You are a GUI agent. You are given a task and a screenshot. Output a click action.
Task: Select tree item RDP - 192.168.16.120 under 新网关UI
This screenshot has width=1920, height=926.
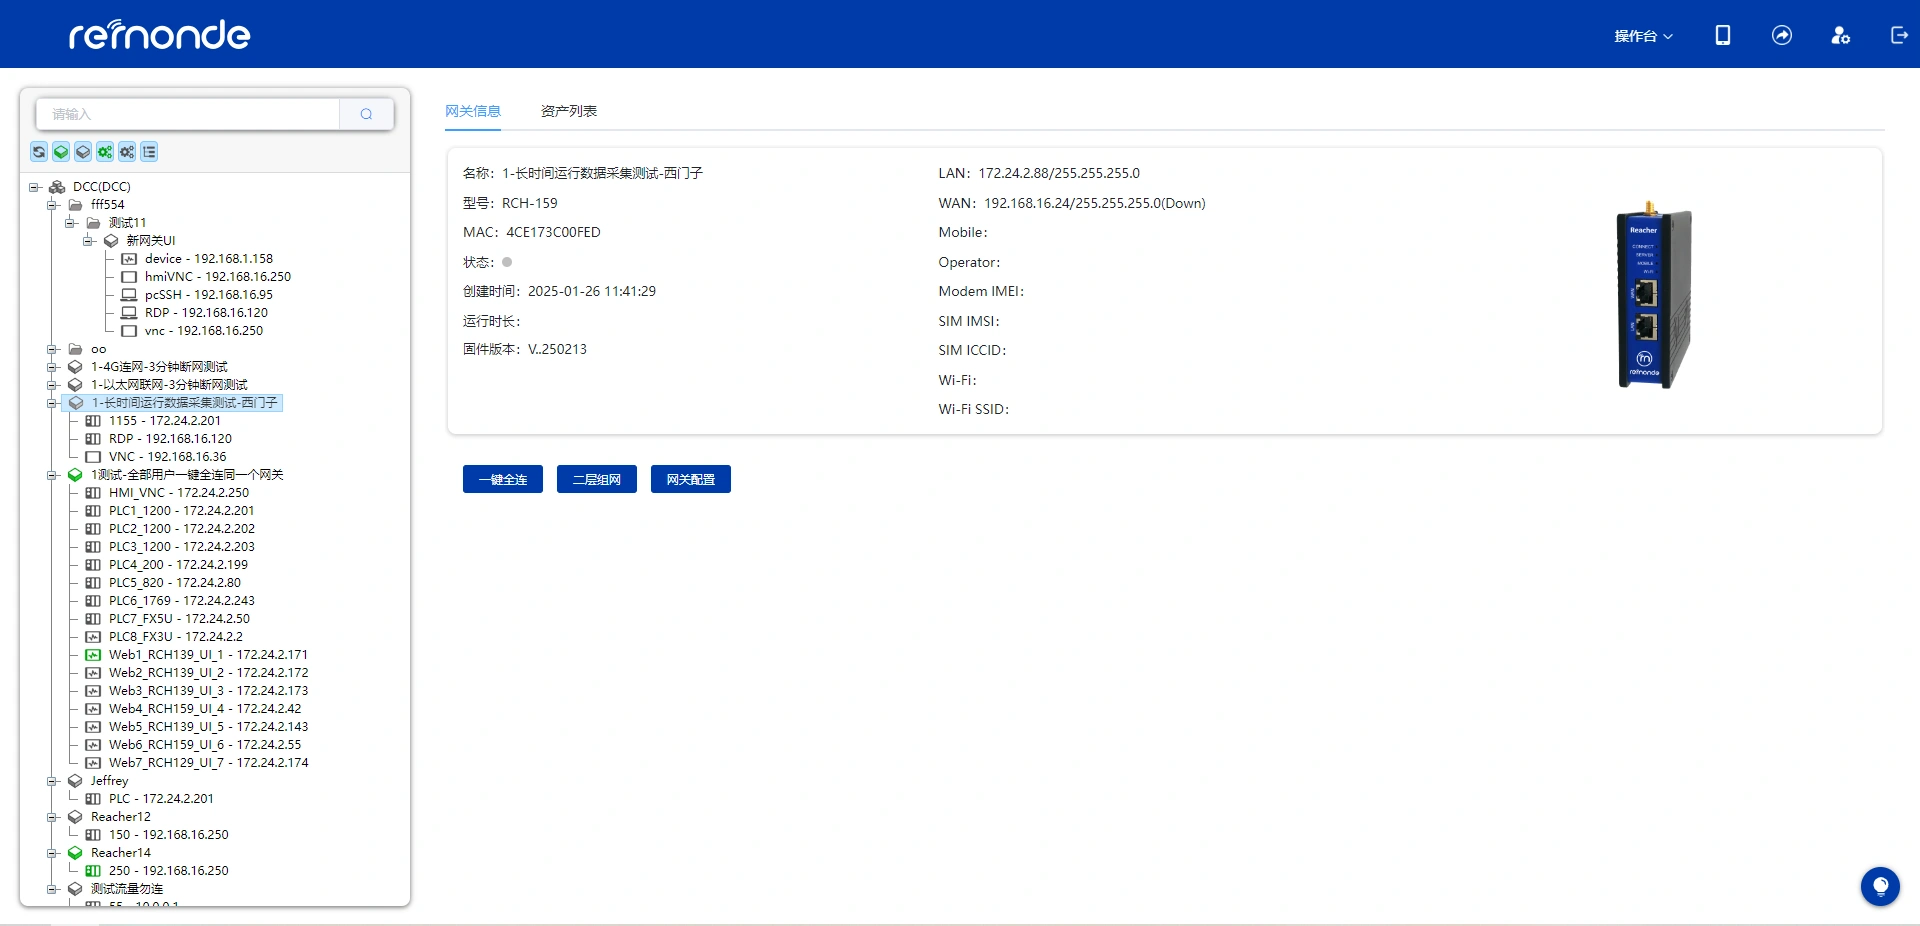click(206, 313)
